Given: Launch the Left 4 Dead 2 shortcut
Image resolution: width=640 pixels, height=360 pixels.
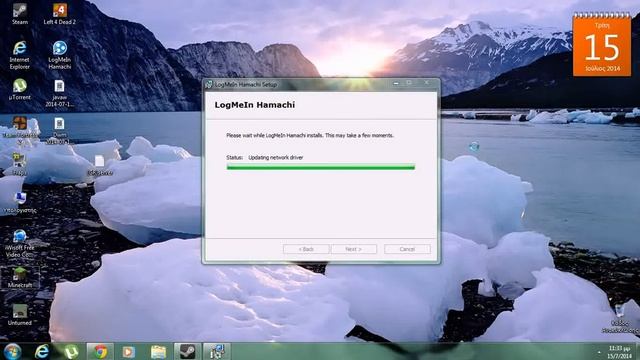Looking at the screenshot, I should [60, 14].
